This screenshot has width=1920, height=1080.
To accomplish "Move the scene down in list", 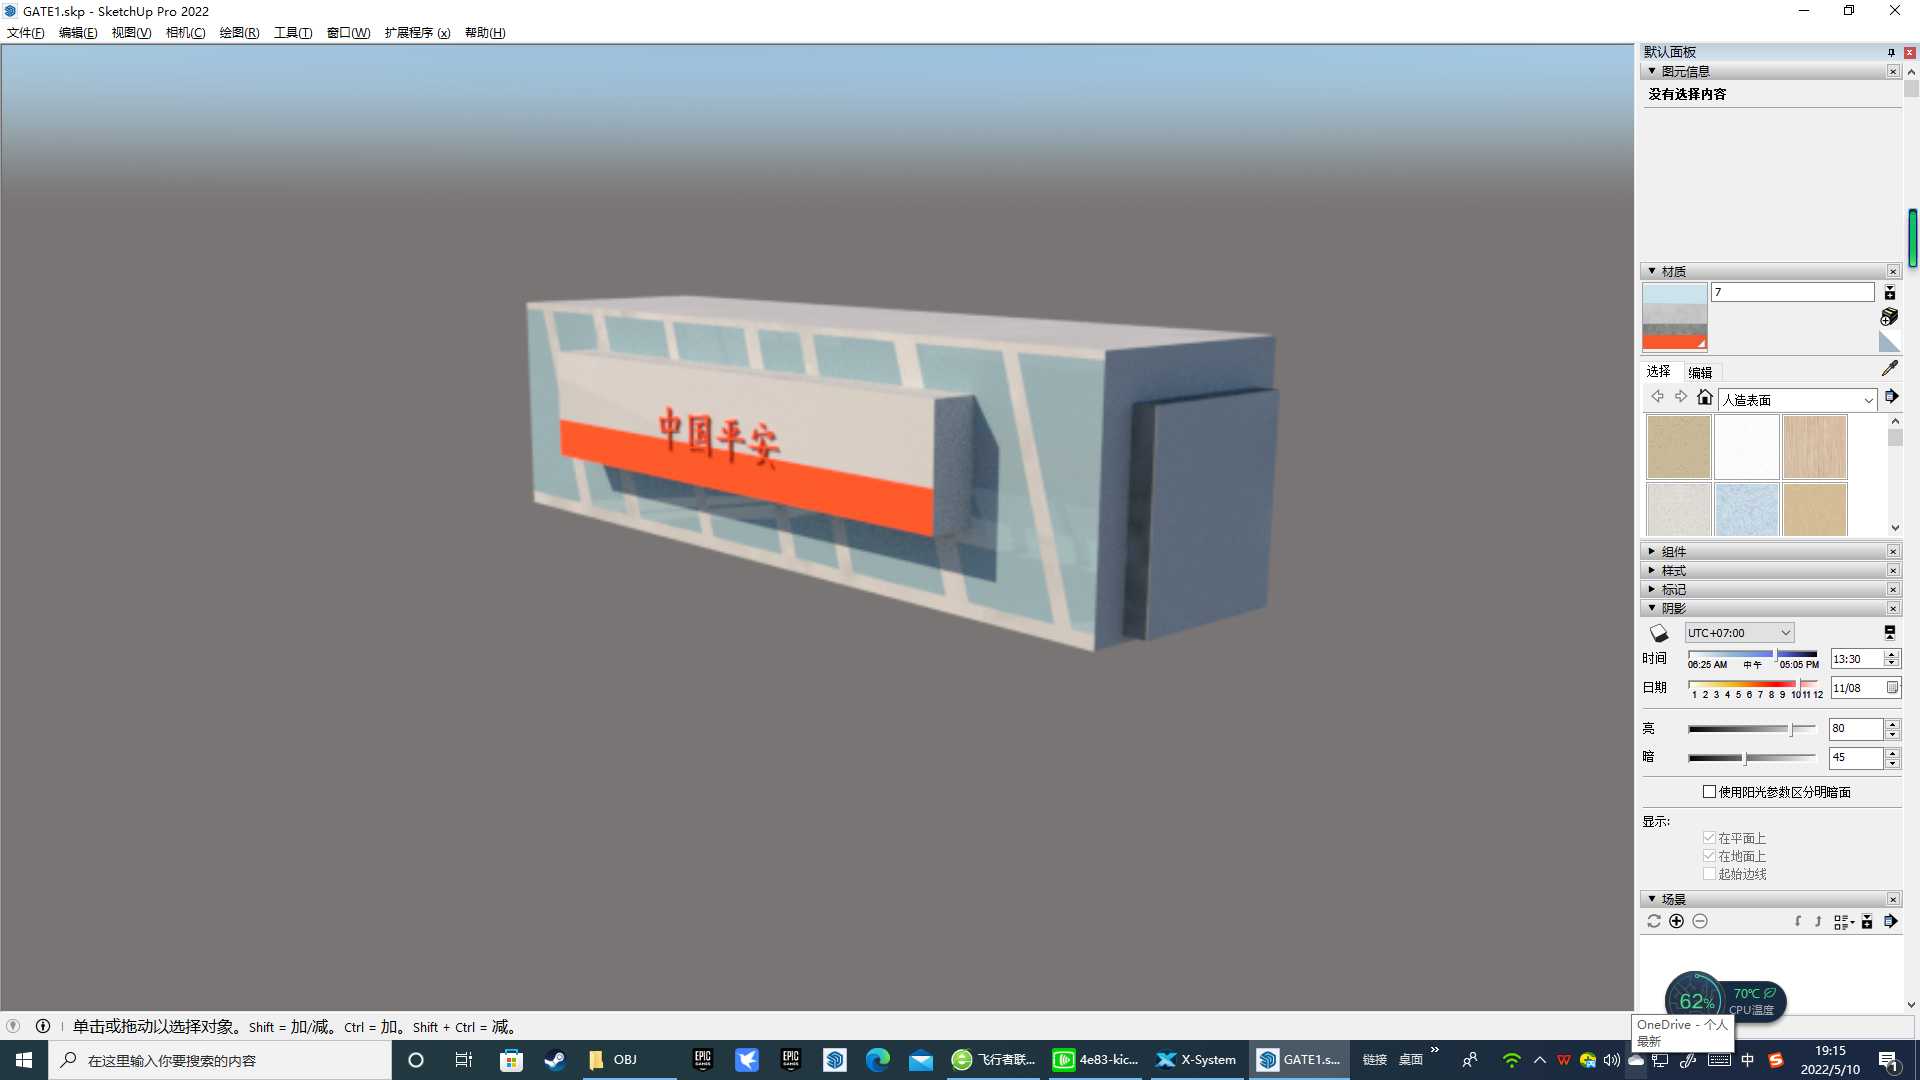I will tap(1798, 921).
